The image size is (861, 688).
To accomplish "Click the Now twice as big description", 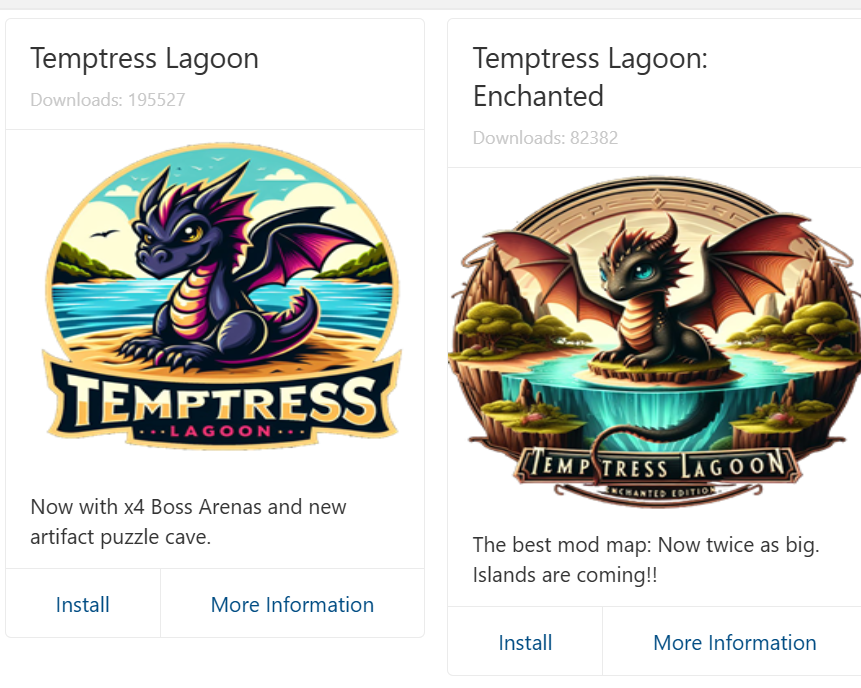I will [x=646, y=560].
